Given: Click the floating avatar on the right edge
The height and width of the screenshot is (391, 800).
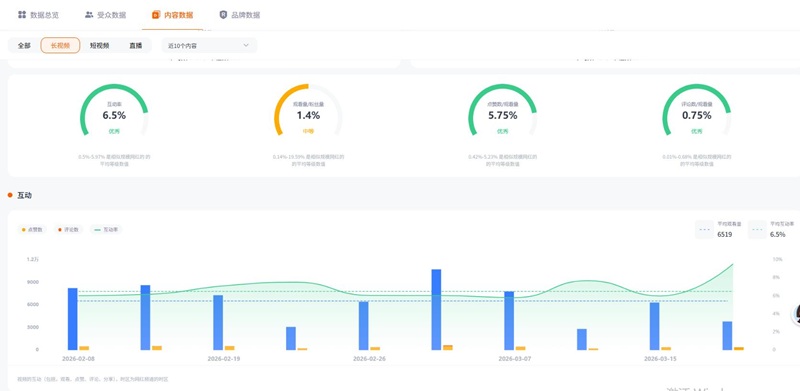Looking at the screenshot, I should [x=796, y=314].
